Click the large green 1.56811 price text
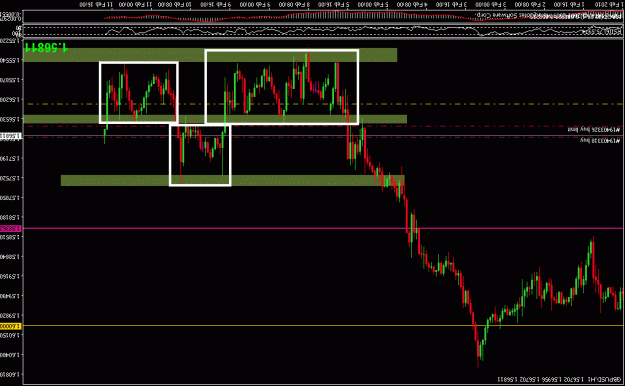 [x=46, y=47]
